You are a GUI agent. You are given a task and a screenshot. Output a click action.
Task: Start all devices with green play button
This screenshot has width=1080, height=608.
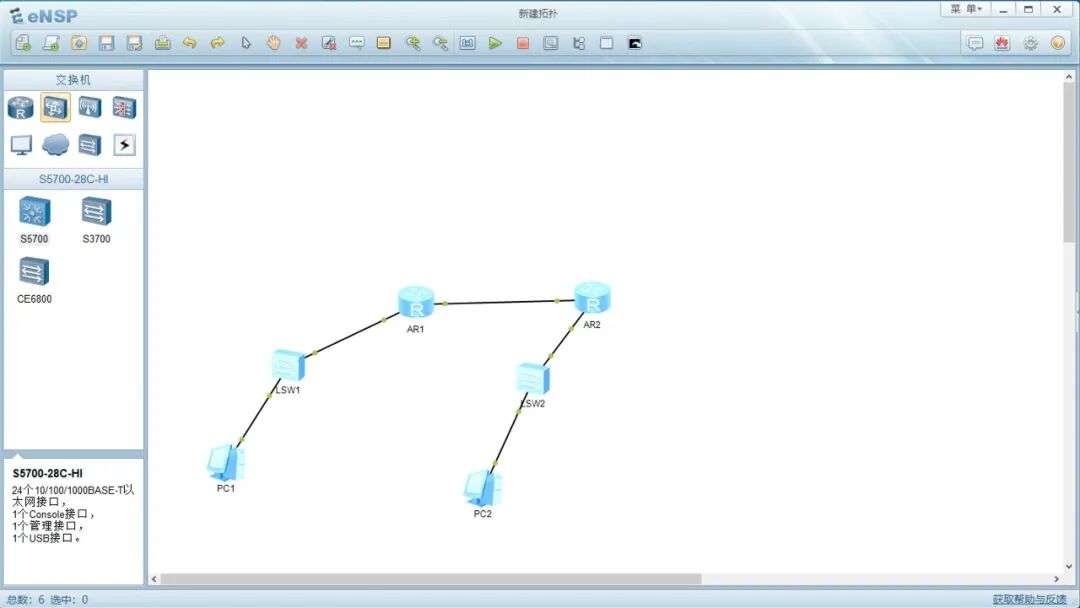[495, 43]
